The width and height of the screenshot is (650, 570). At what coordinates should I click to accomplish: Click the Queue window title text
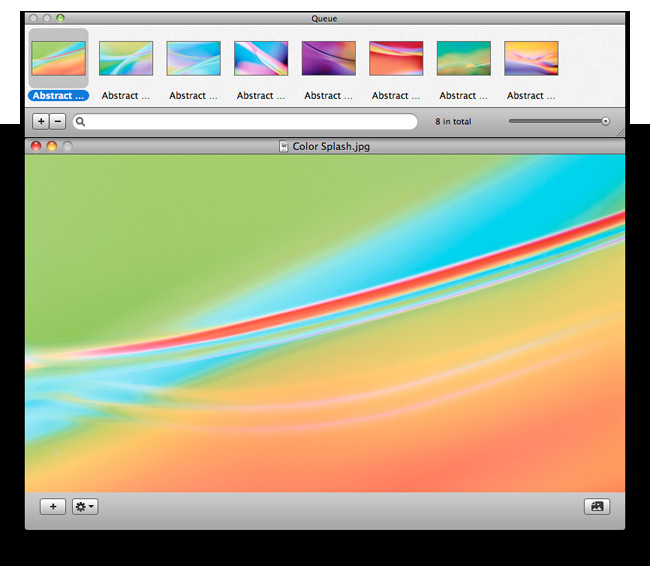pyautogui.click(x=324, y=19)
